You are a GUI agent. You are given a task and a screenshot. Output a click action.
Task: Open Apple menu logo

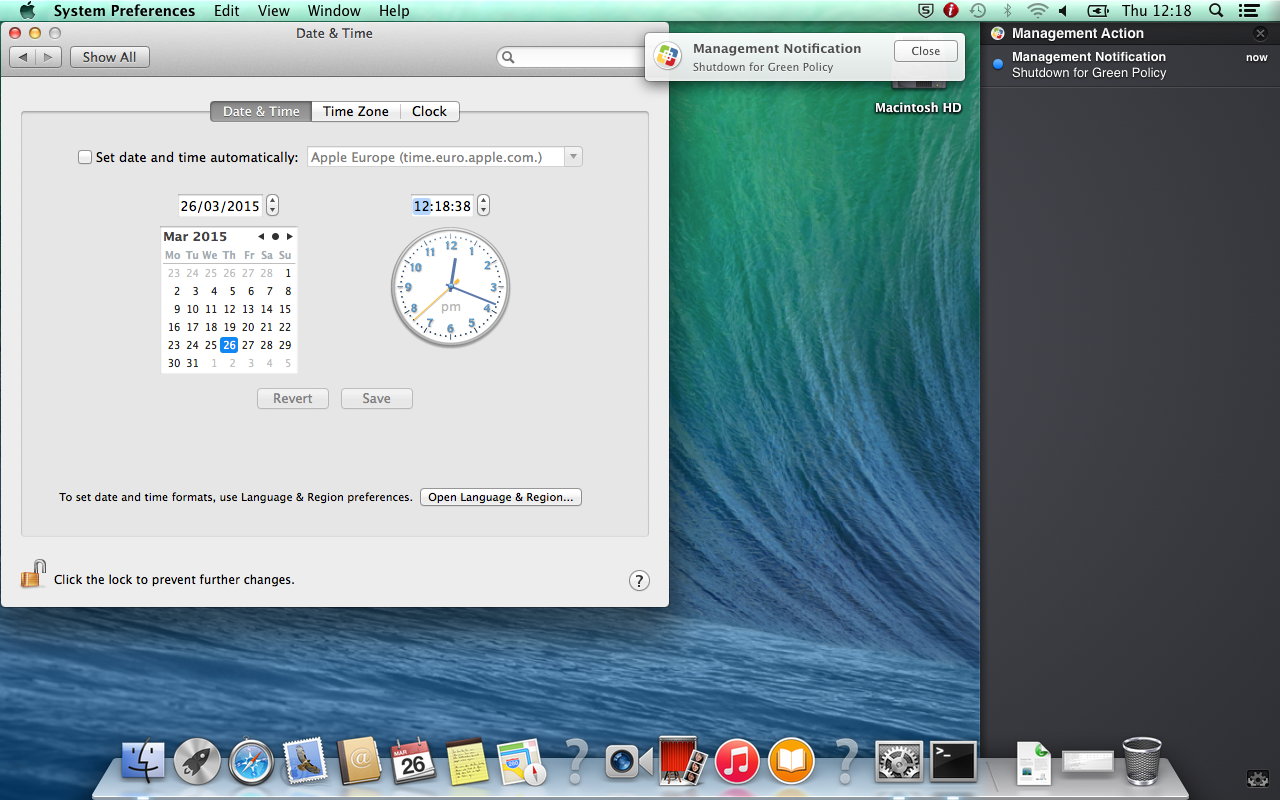pos(27,11)
